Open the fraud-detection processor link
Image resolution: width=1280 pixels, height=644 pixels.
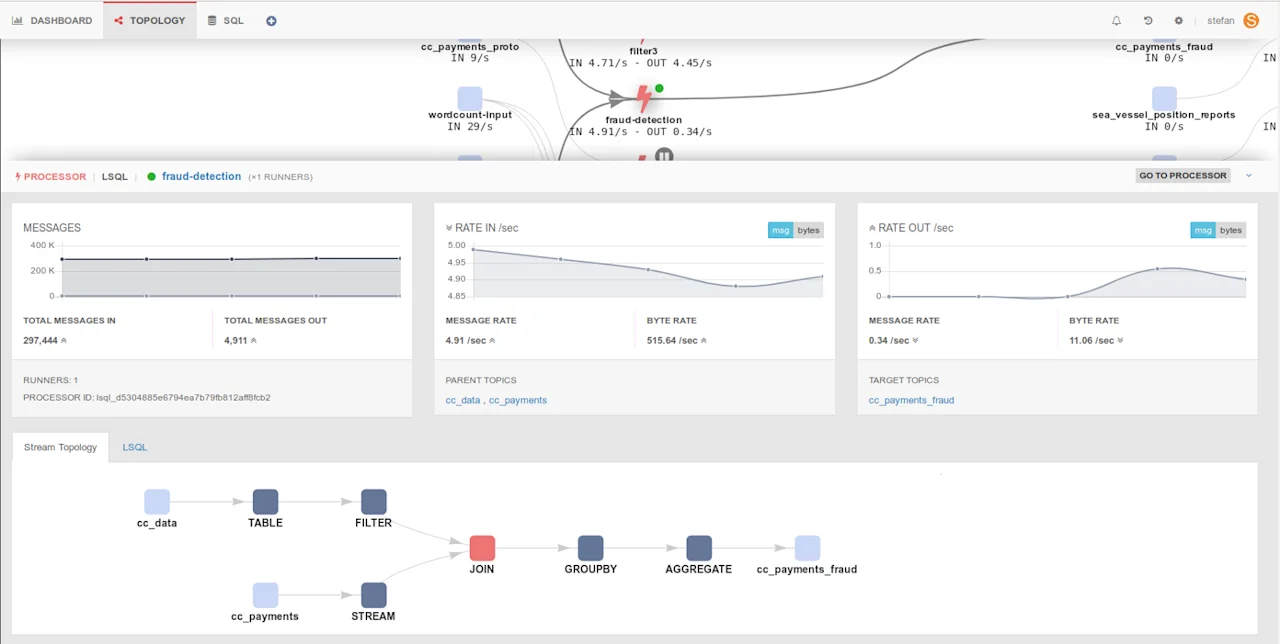pos(201,176)
